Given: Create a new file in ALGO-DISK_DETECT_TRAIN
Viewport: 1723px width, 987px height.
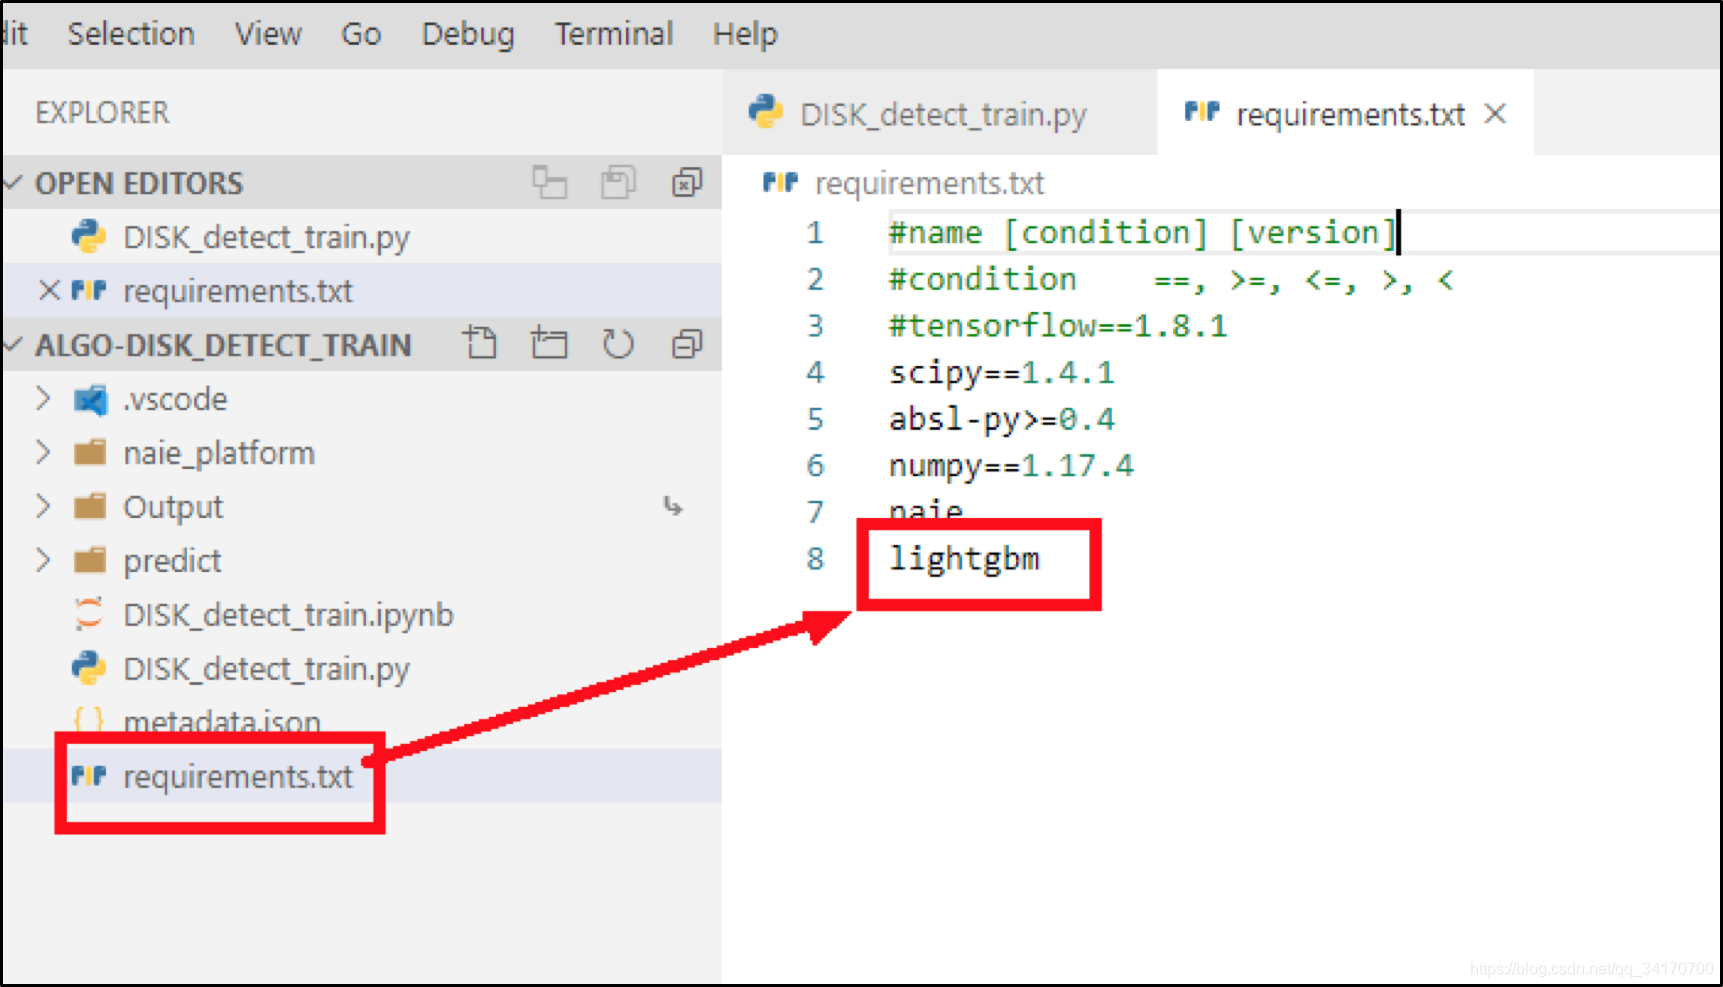Looking at the screenshot, I should 481,344.
